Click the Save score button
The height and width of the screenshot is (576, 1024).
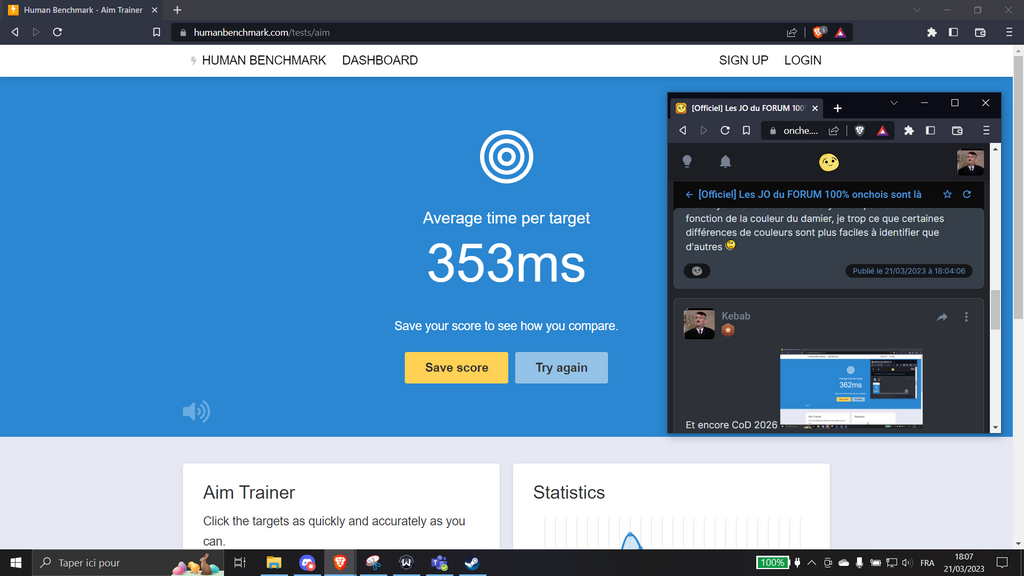(x=456, y=368)
